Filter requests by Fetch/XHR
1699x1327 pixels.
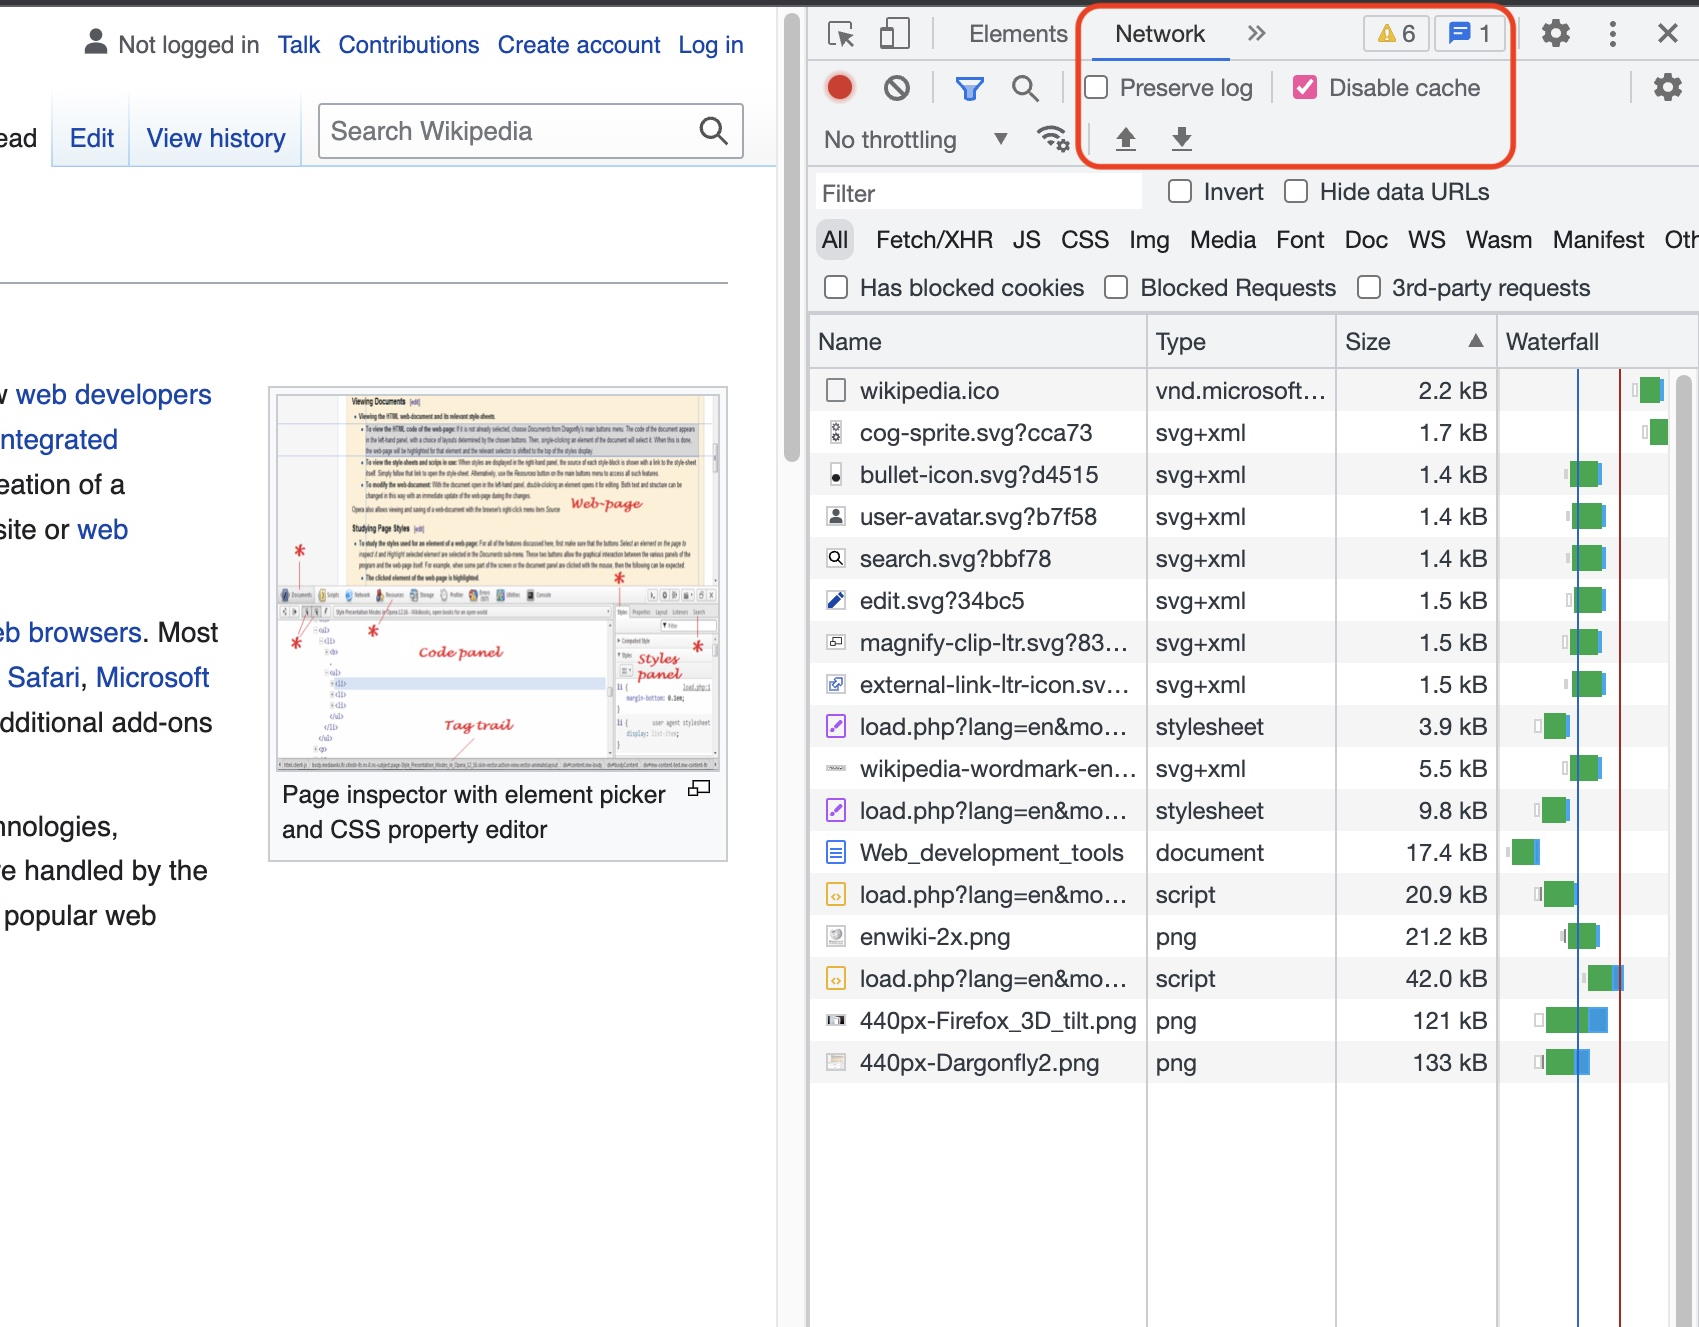point(934,240)
